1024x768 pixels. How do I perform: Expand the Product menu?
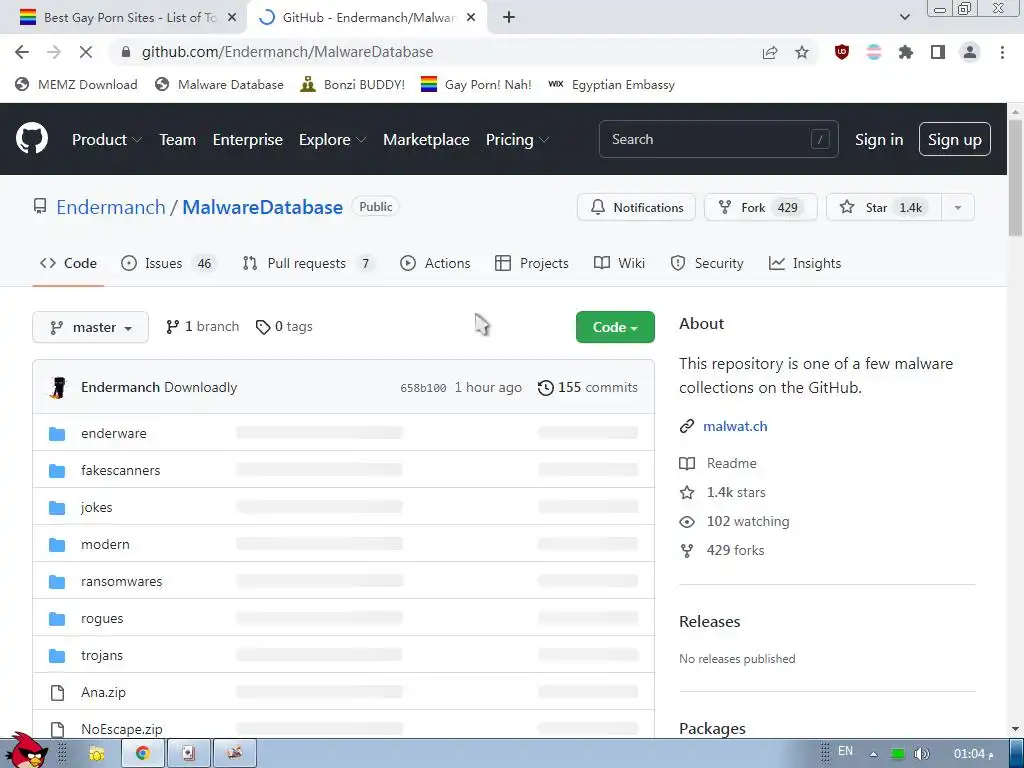pos(106,140)
